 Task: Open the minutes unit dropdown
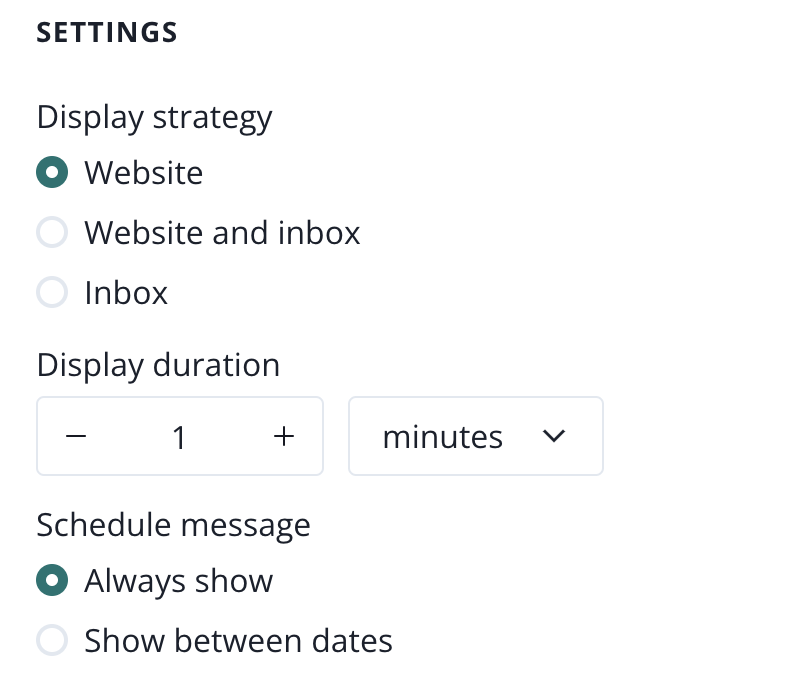click(x=476, y=437)
